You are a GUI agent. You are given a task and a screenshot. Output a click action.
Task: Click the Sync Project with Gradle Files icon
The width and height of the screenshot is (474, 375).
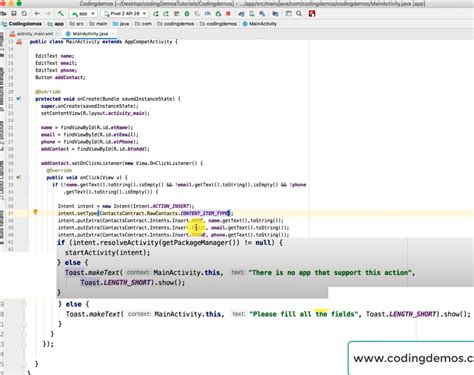pos(241,14)
